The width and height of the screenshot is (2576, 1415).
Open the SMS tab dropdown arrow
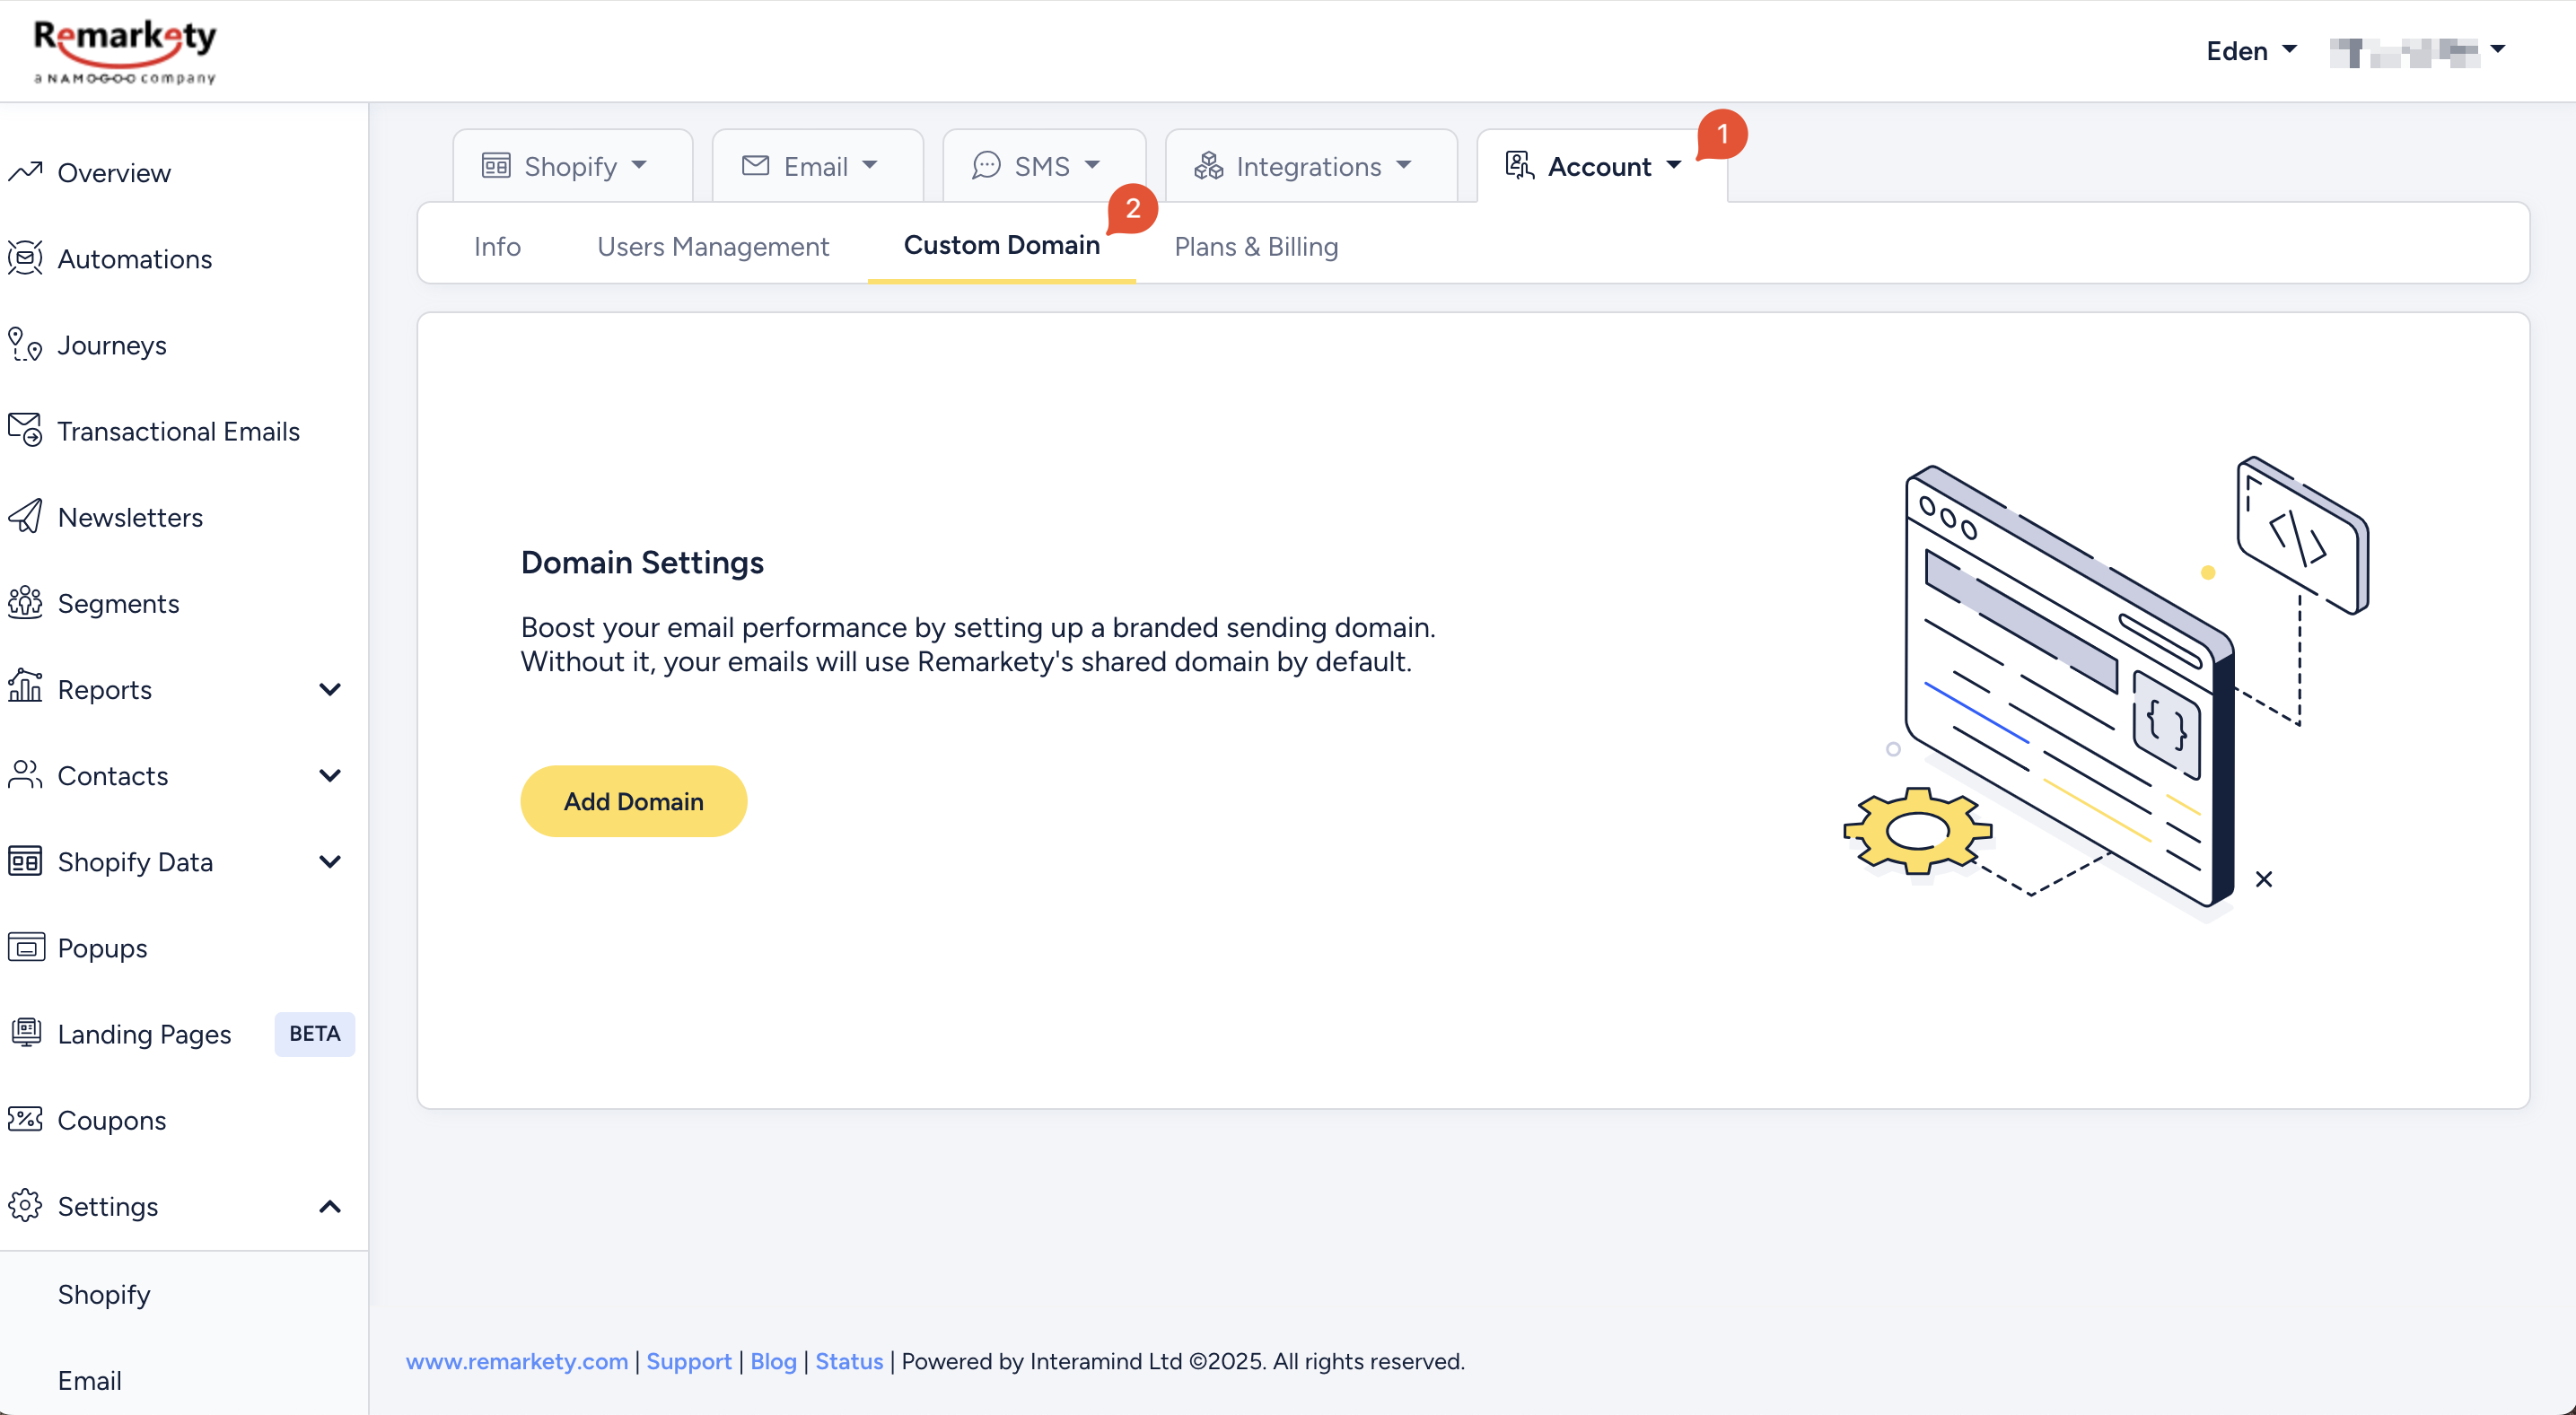tap(1092, 165)
